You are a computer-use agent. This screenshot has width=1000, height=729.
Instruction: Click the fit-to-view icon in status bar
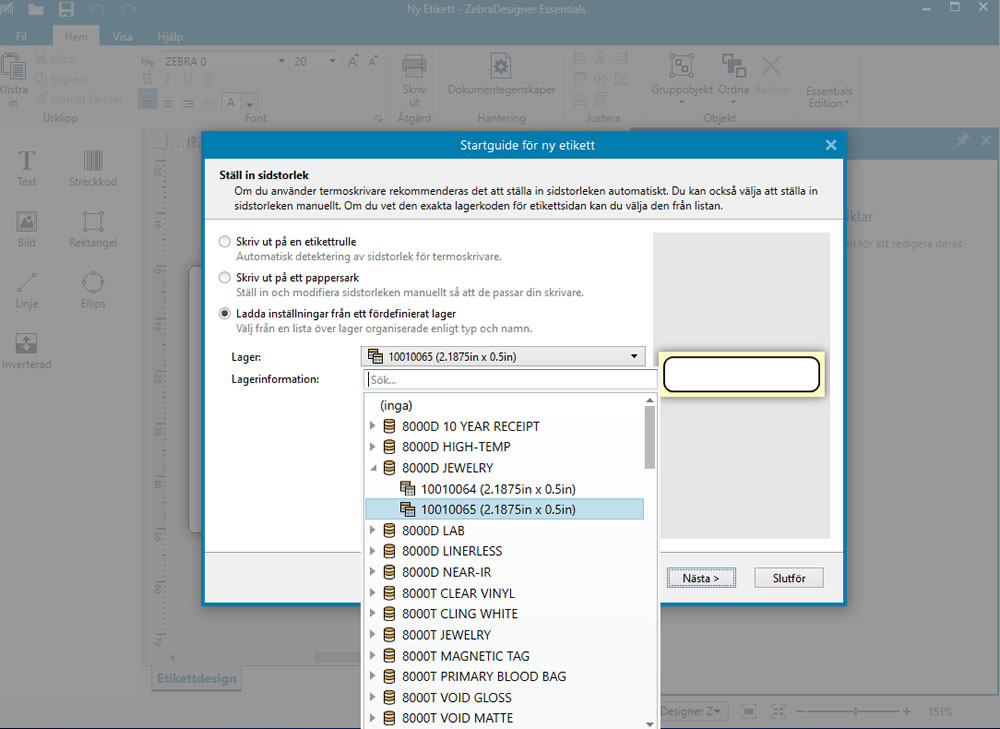[x=749, y=711]
